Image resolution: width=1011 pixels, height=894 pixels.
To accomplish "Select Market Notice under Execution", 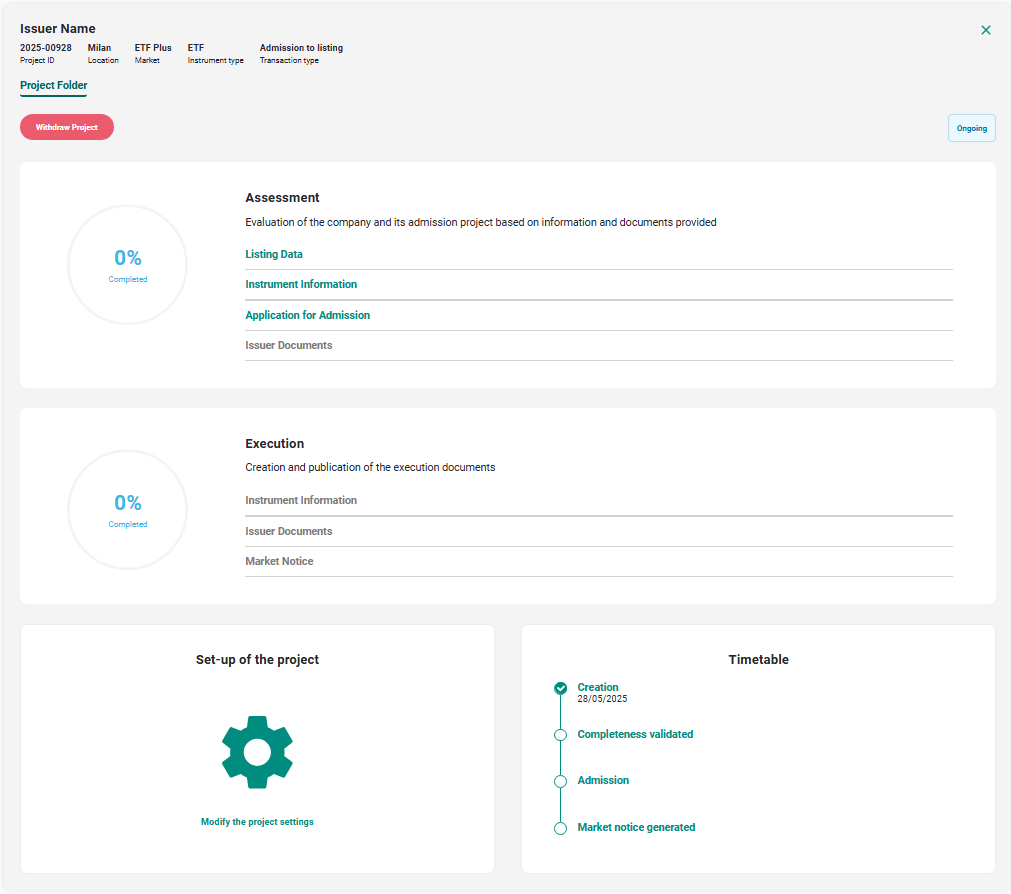I will click(x=279, y=561).
